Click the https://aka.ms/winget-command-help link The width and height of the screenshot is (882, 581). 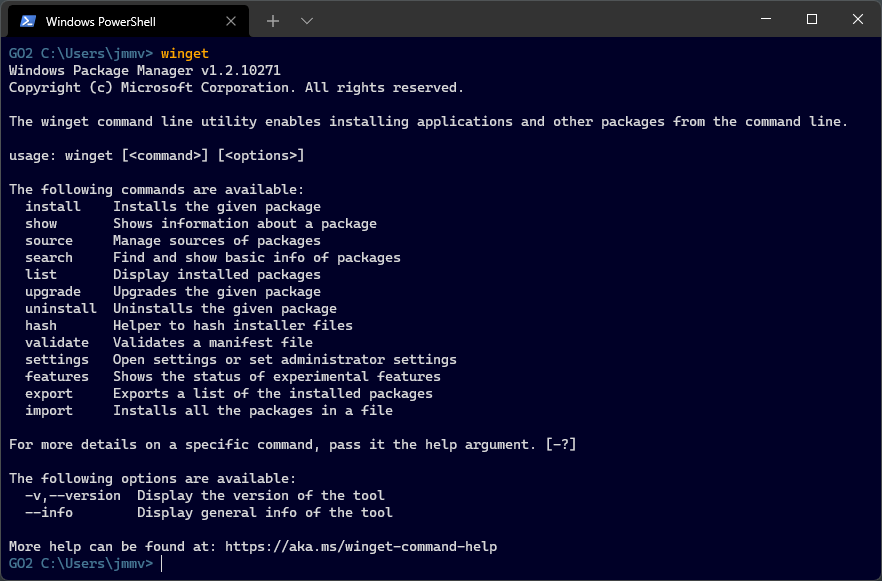point(361,547)
